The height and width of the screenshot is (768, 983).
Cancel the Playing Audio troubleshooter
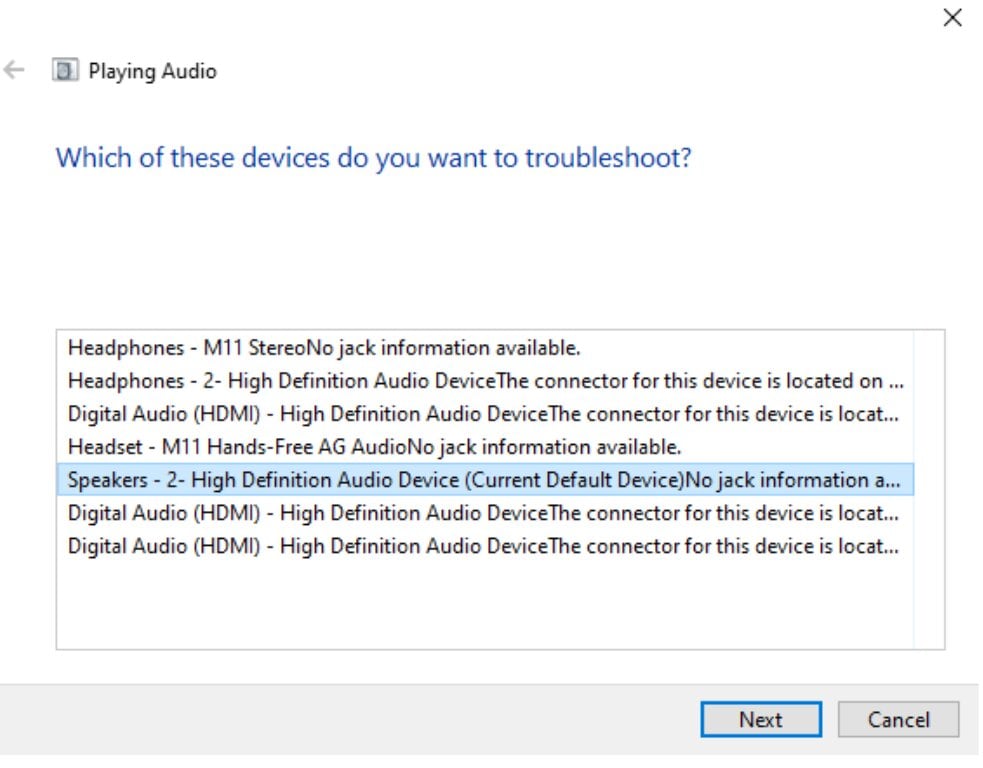pos(898,719)
